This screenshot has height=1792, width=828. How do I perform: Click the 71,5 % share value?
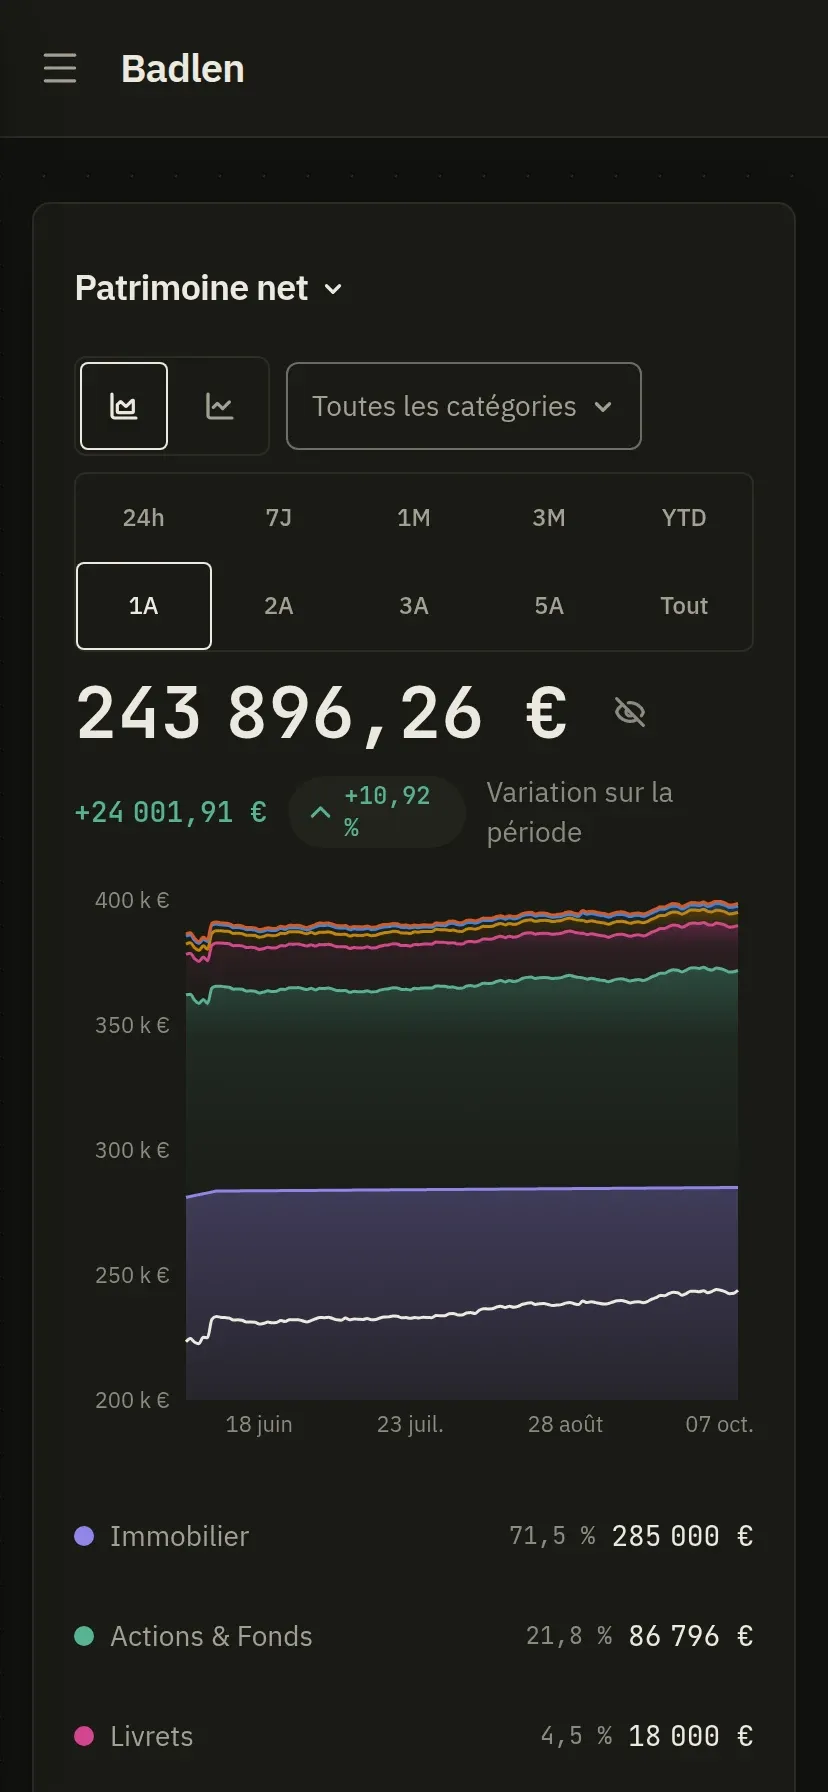click(x=552, y=1536)
